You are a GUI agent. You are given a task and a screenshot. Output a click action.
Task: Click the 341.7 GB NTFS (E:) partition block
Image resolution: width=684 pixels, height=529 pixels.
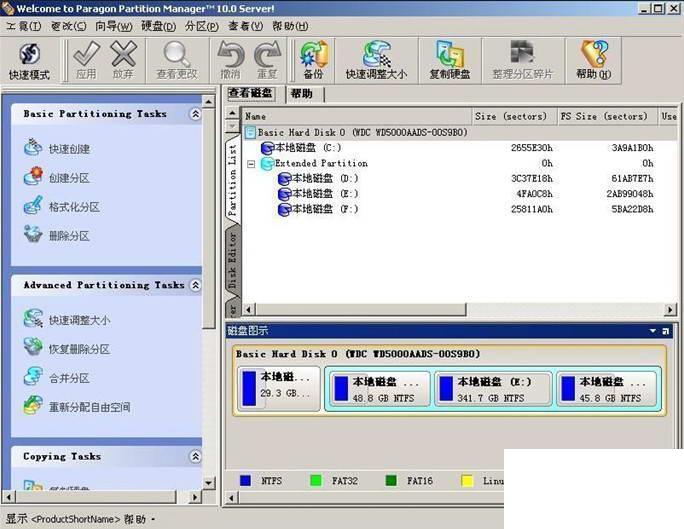click(x=493, y=389)
